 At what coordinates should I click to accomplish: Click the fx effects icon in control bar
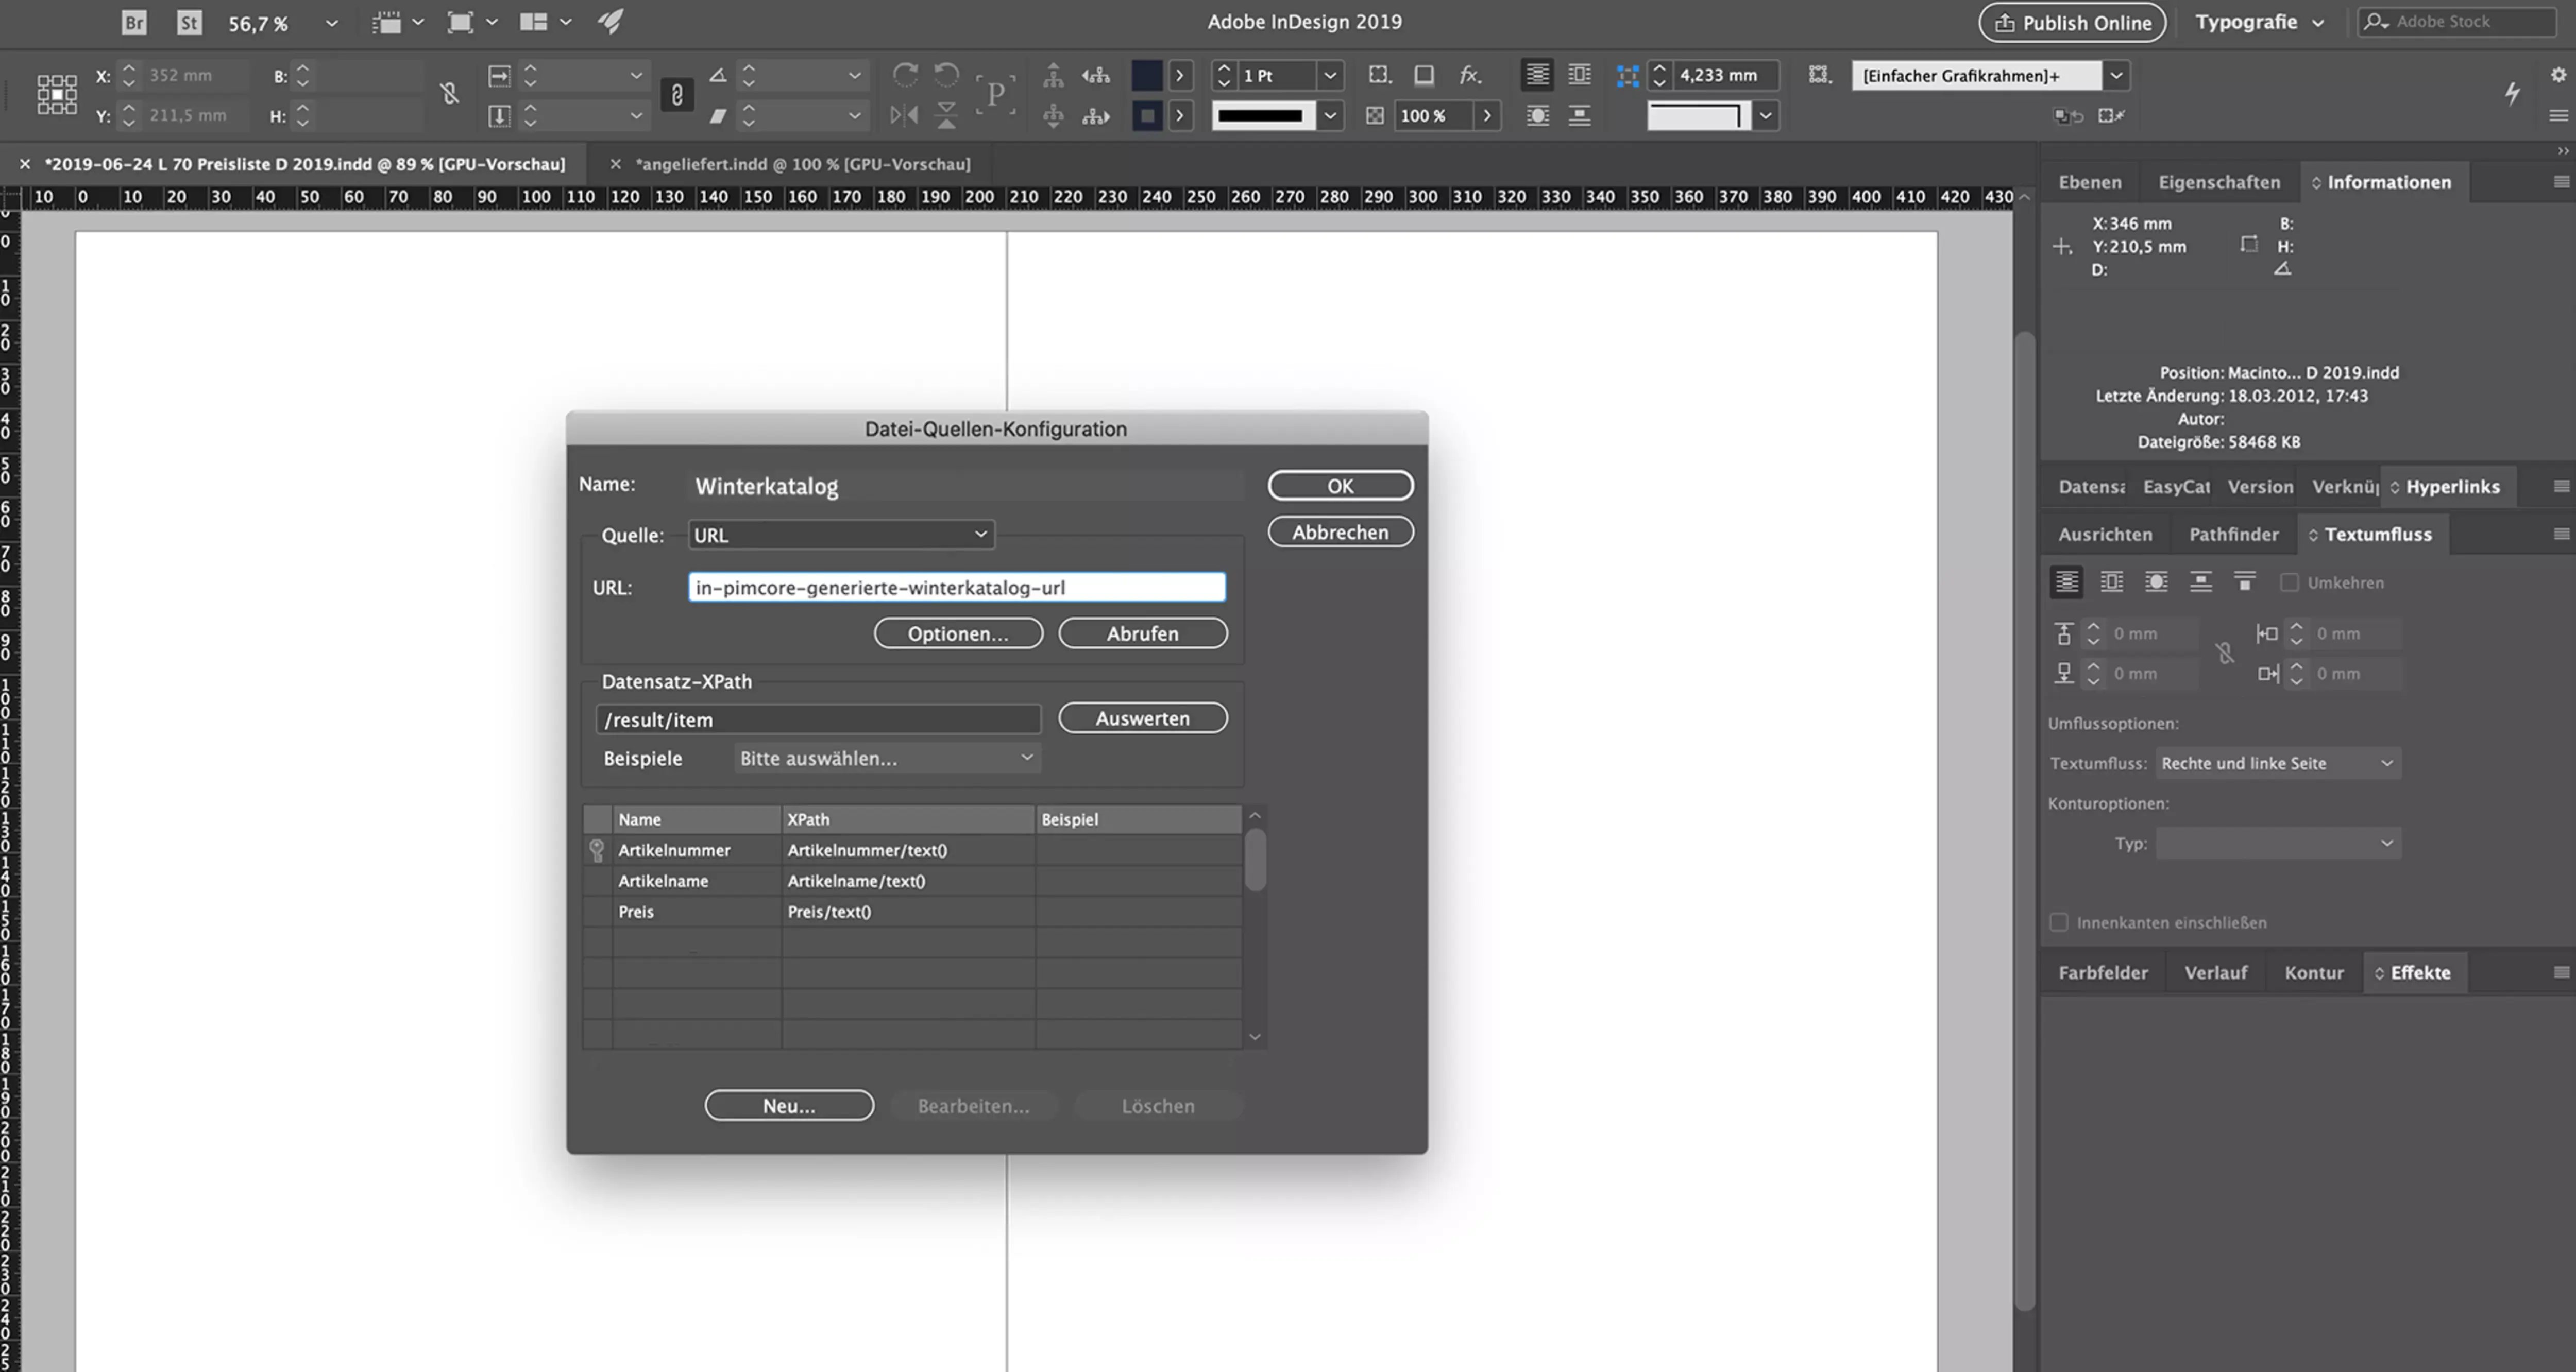(x=1469, y=75)
